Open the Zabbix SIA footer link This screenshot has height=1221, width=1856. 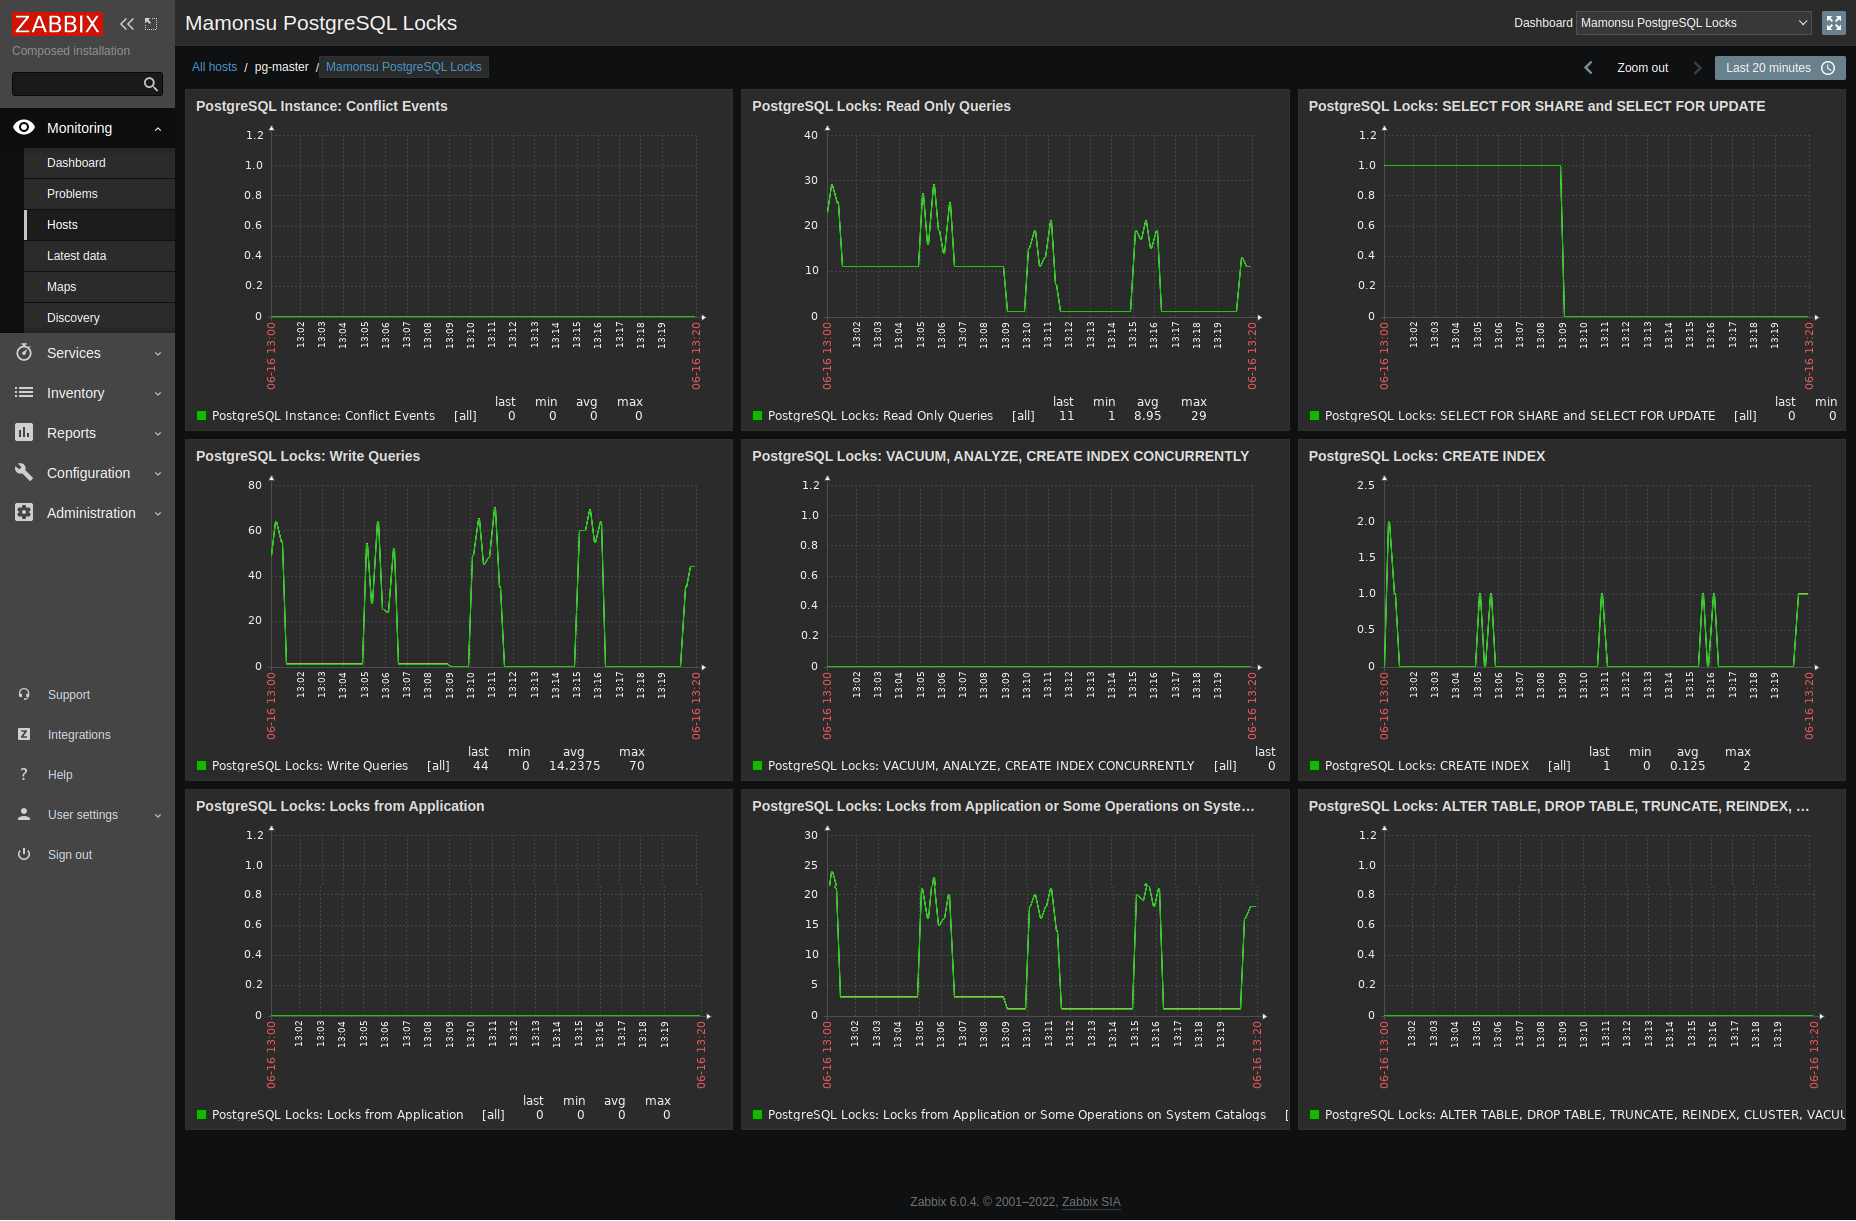[1091, 1202]
